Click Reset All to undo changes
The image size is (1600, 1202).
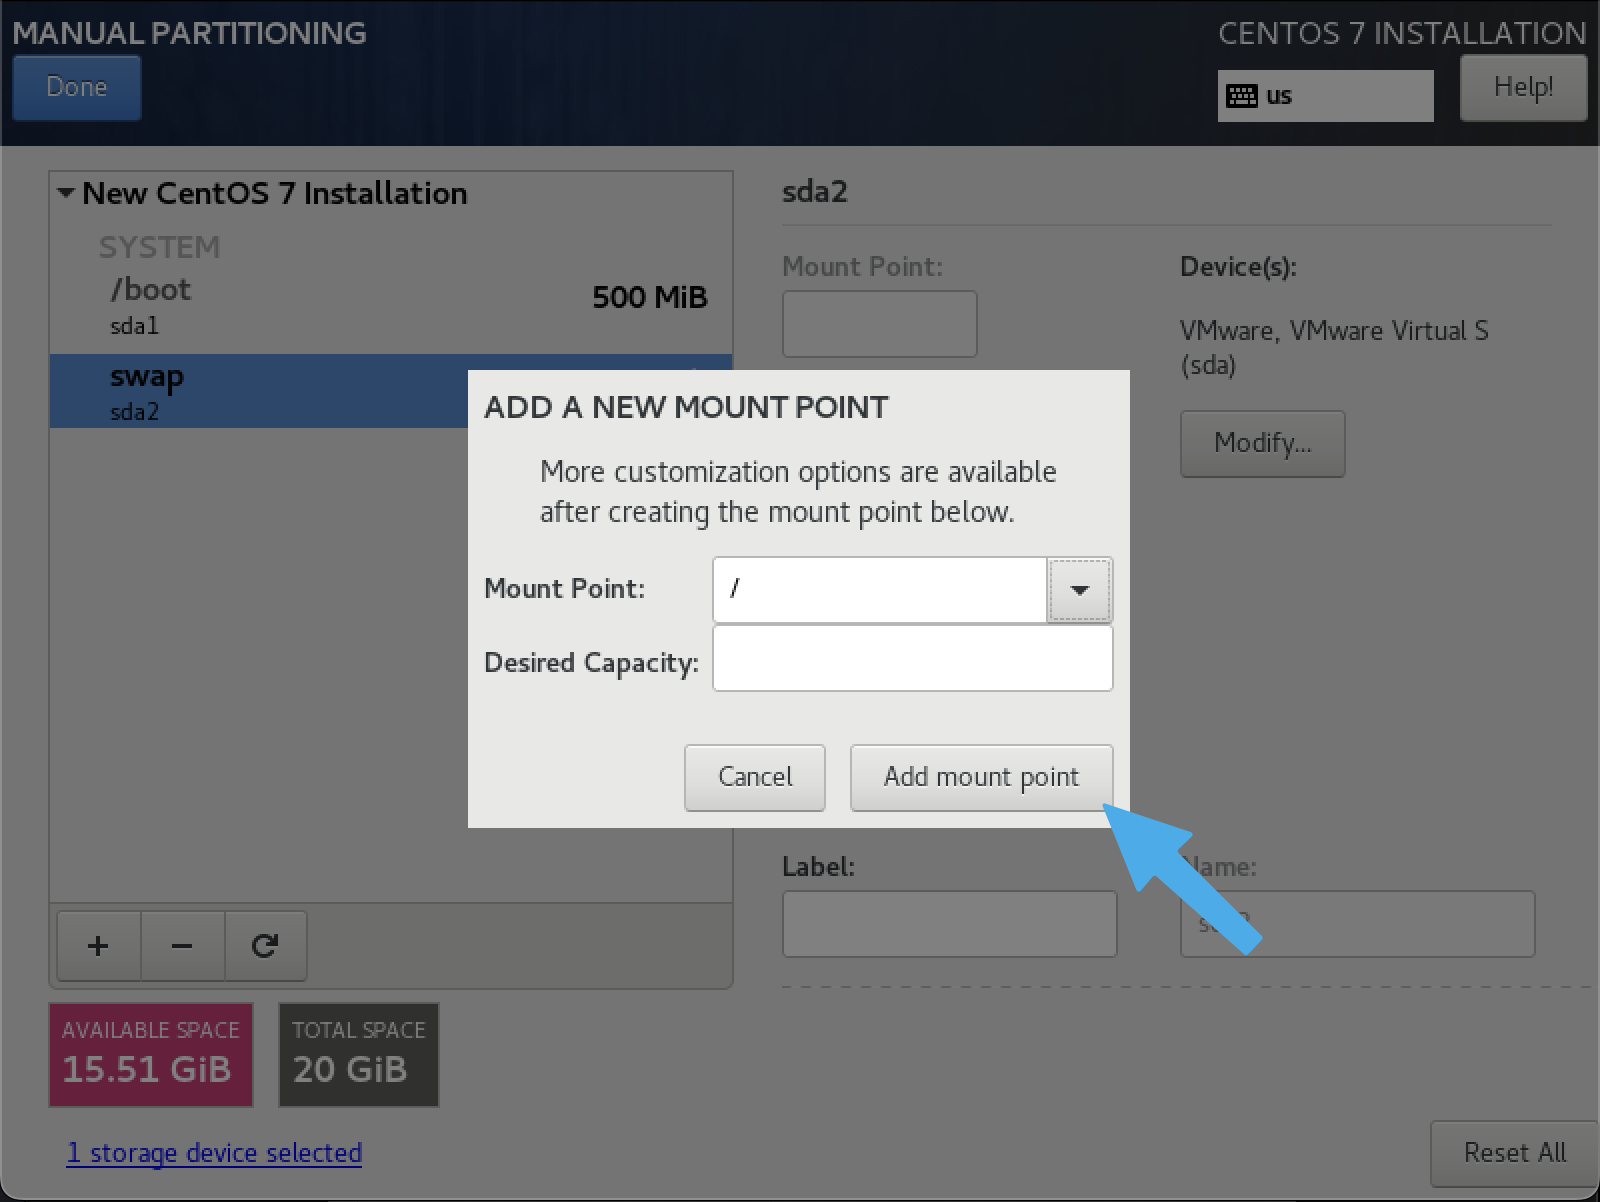point(1513,1153)
